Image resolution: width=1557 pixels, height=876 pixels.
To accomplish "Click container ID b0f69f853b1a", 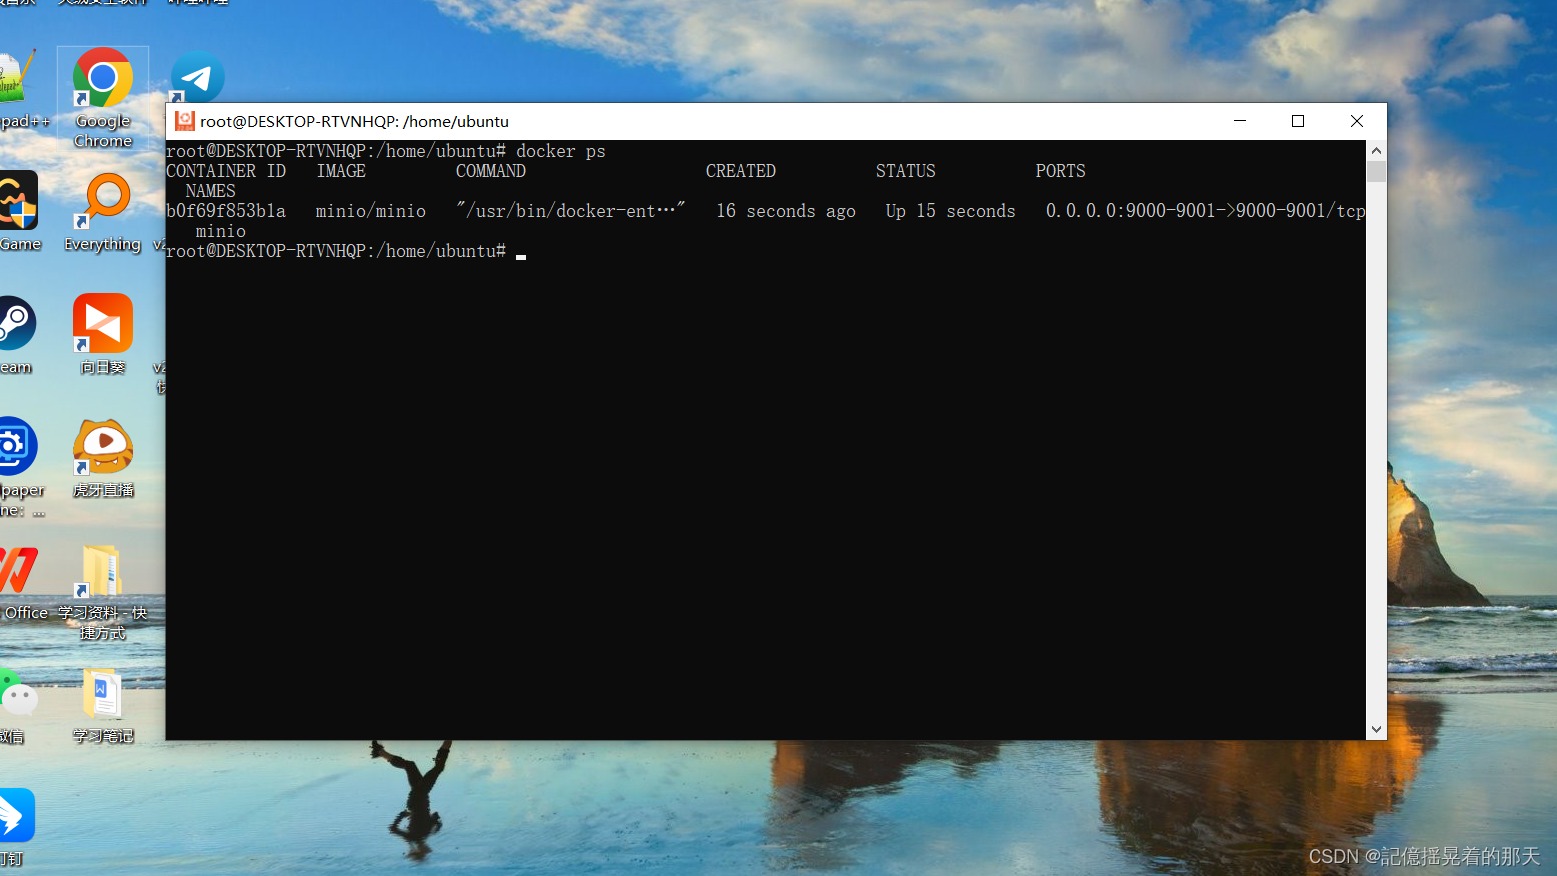I will (226, 211).
